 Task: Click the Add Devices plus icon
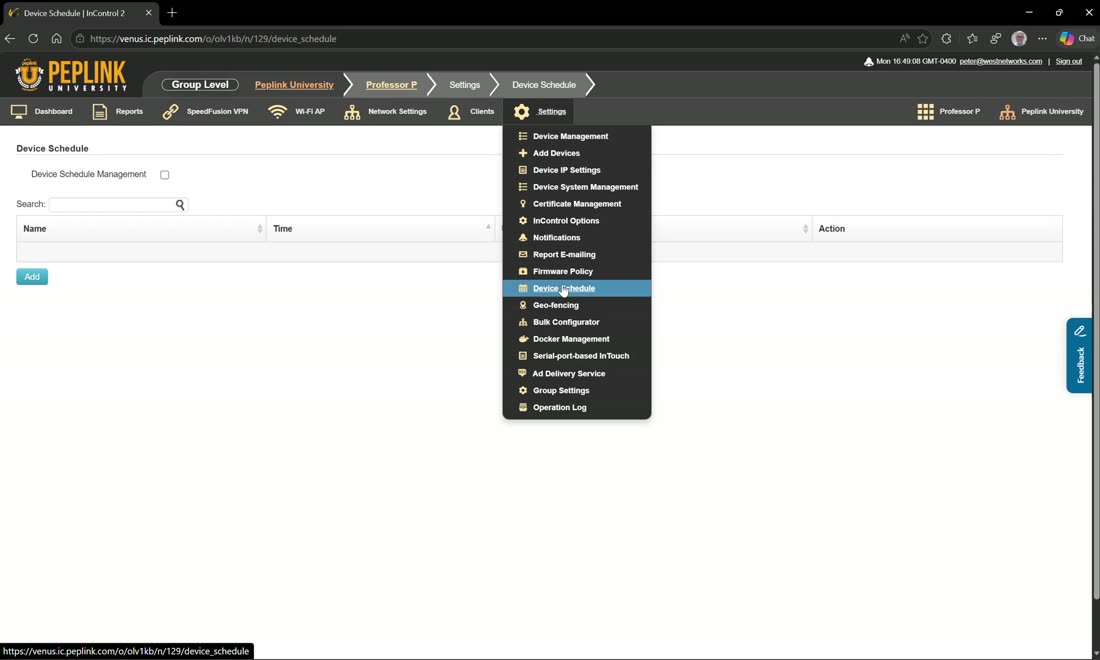pos(523,153)
